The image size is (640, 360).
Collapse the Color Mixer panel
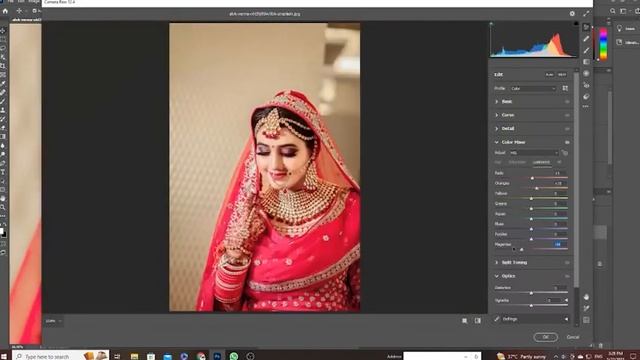coord(497,142)
